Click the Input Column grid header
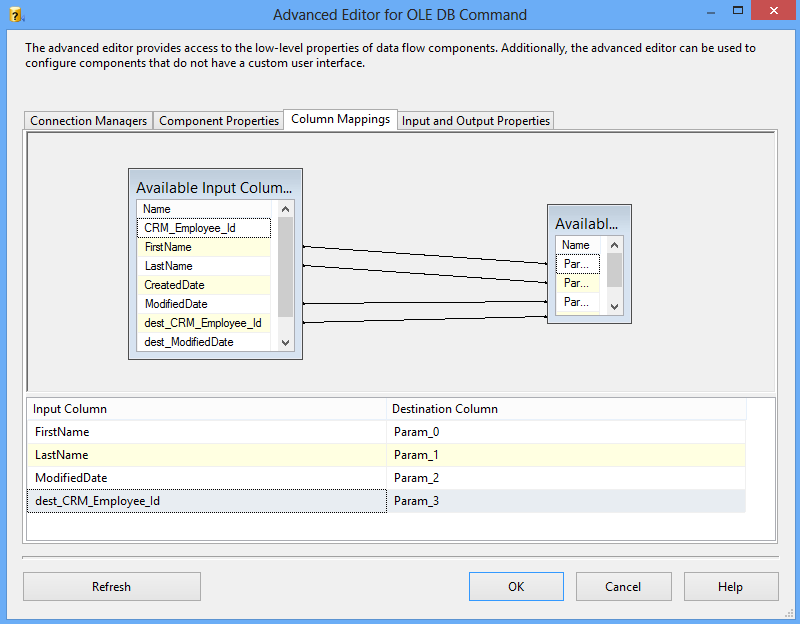The width and height of the screenshot is (800, 624). (x=207, y=409)
